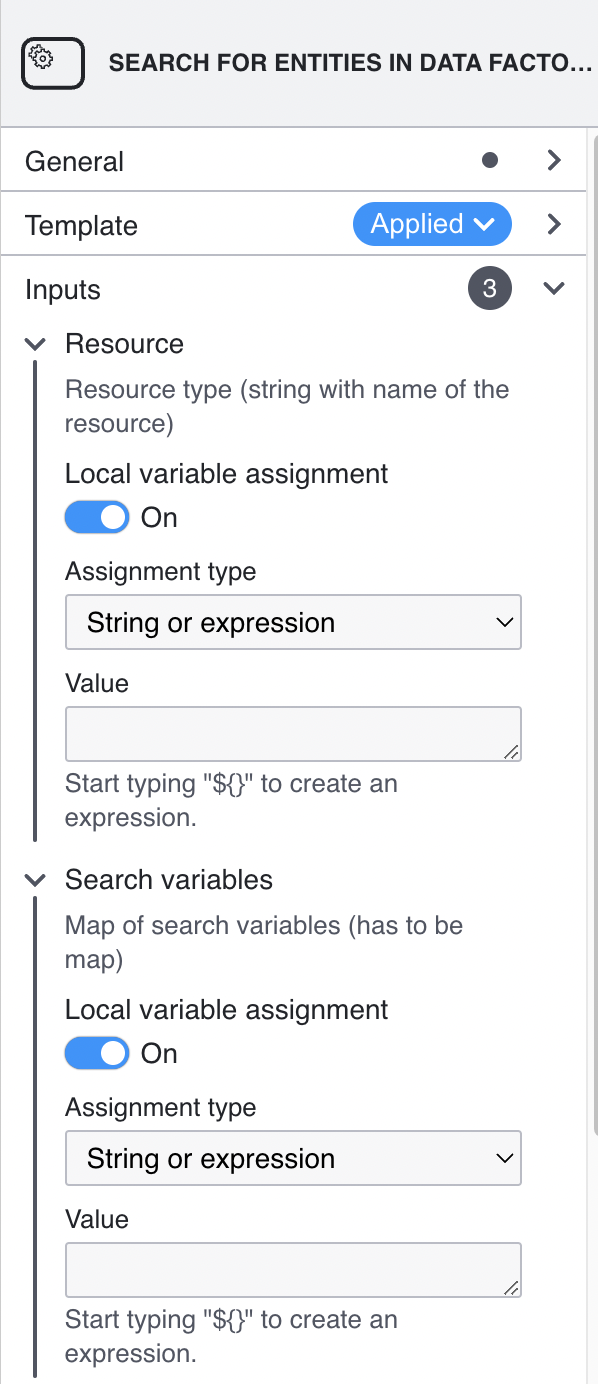
Task: Open Resource Assignment type dropdown
Action: click(x=293, y=622)
